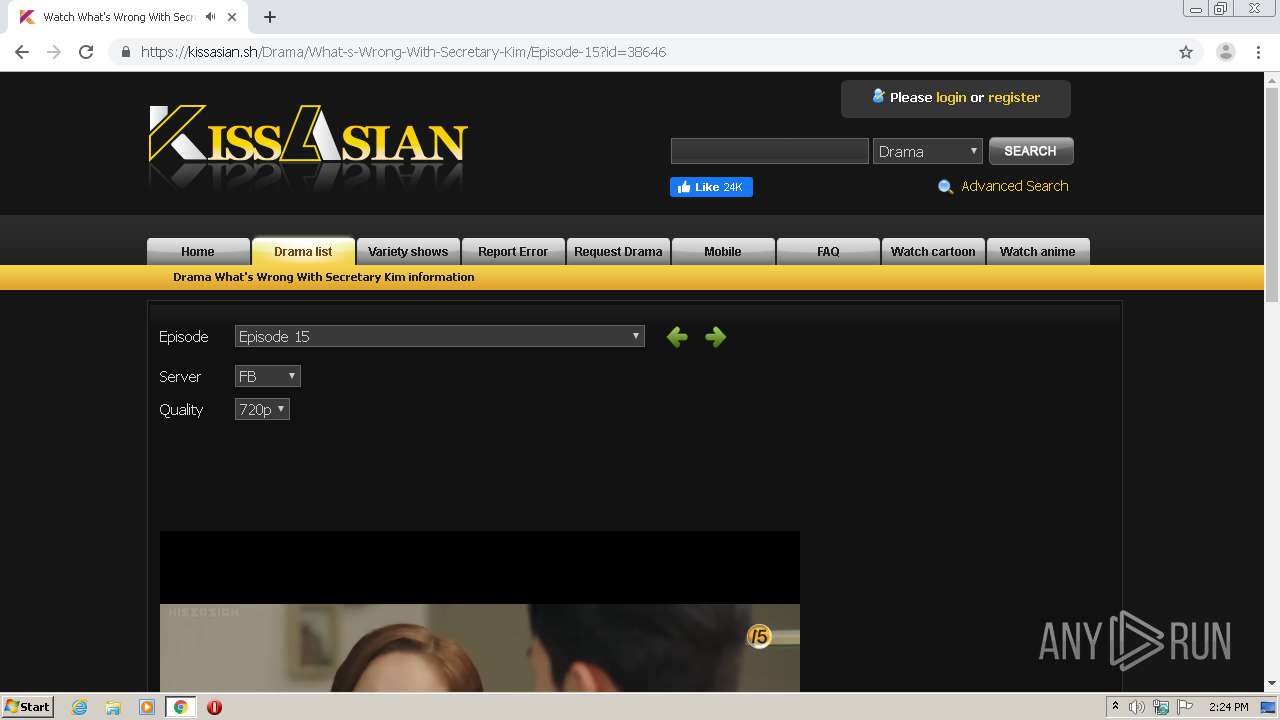1280x720 pixels.
Task: Open the Advanced Search link
Action: pos(1015,186)
